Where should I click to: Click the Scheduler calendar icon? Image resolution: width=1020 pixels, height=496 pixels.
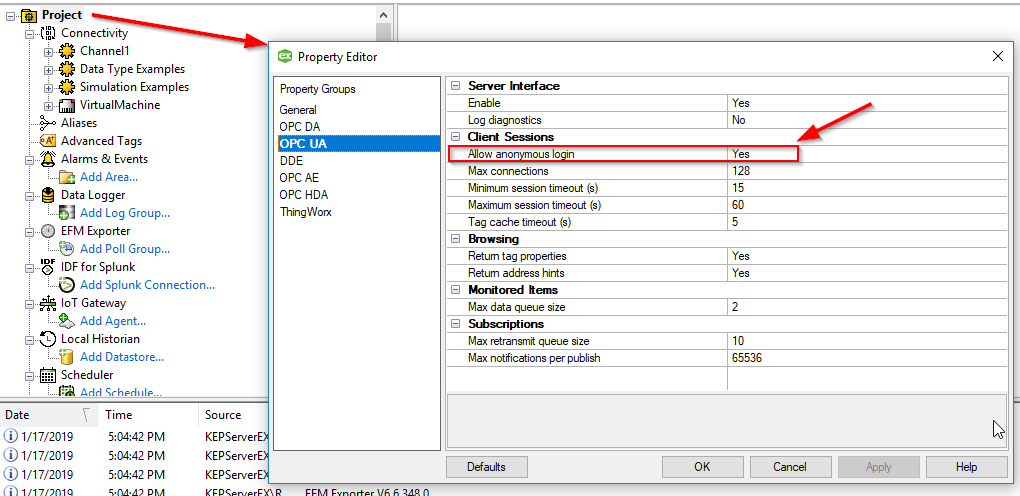[48, 375]
